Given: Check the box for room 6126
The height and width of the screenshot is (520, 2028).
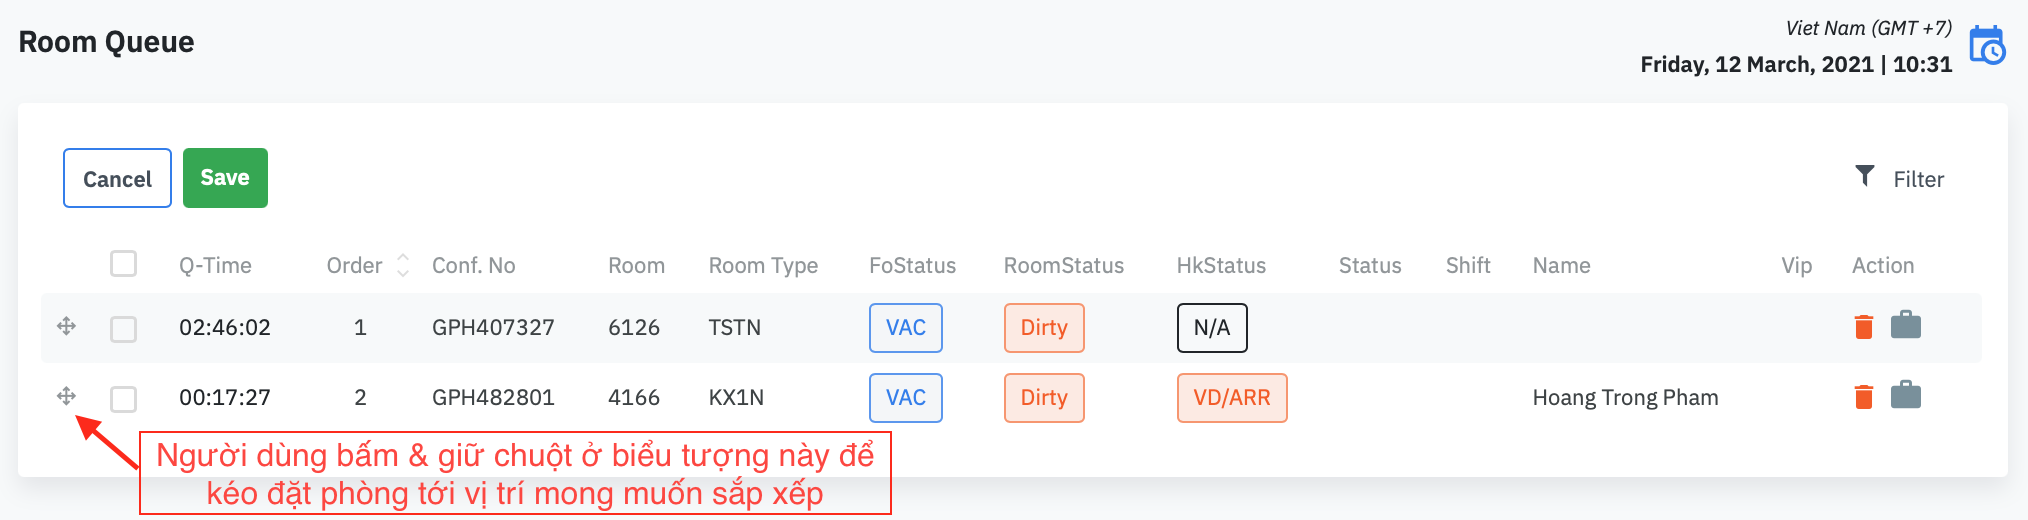Looking at the screenshot, I should pos(123,329).
